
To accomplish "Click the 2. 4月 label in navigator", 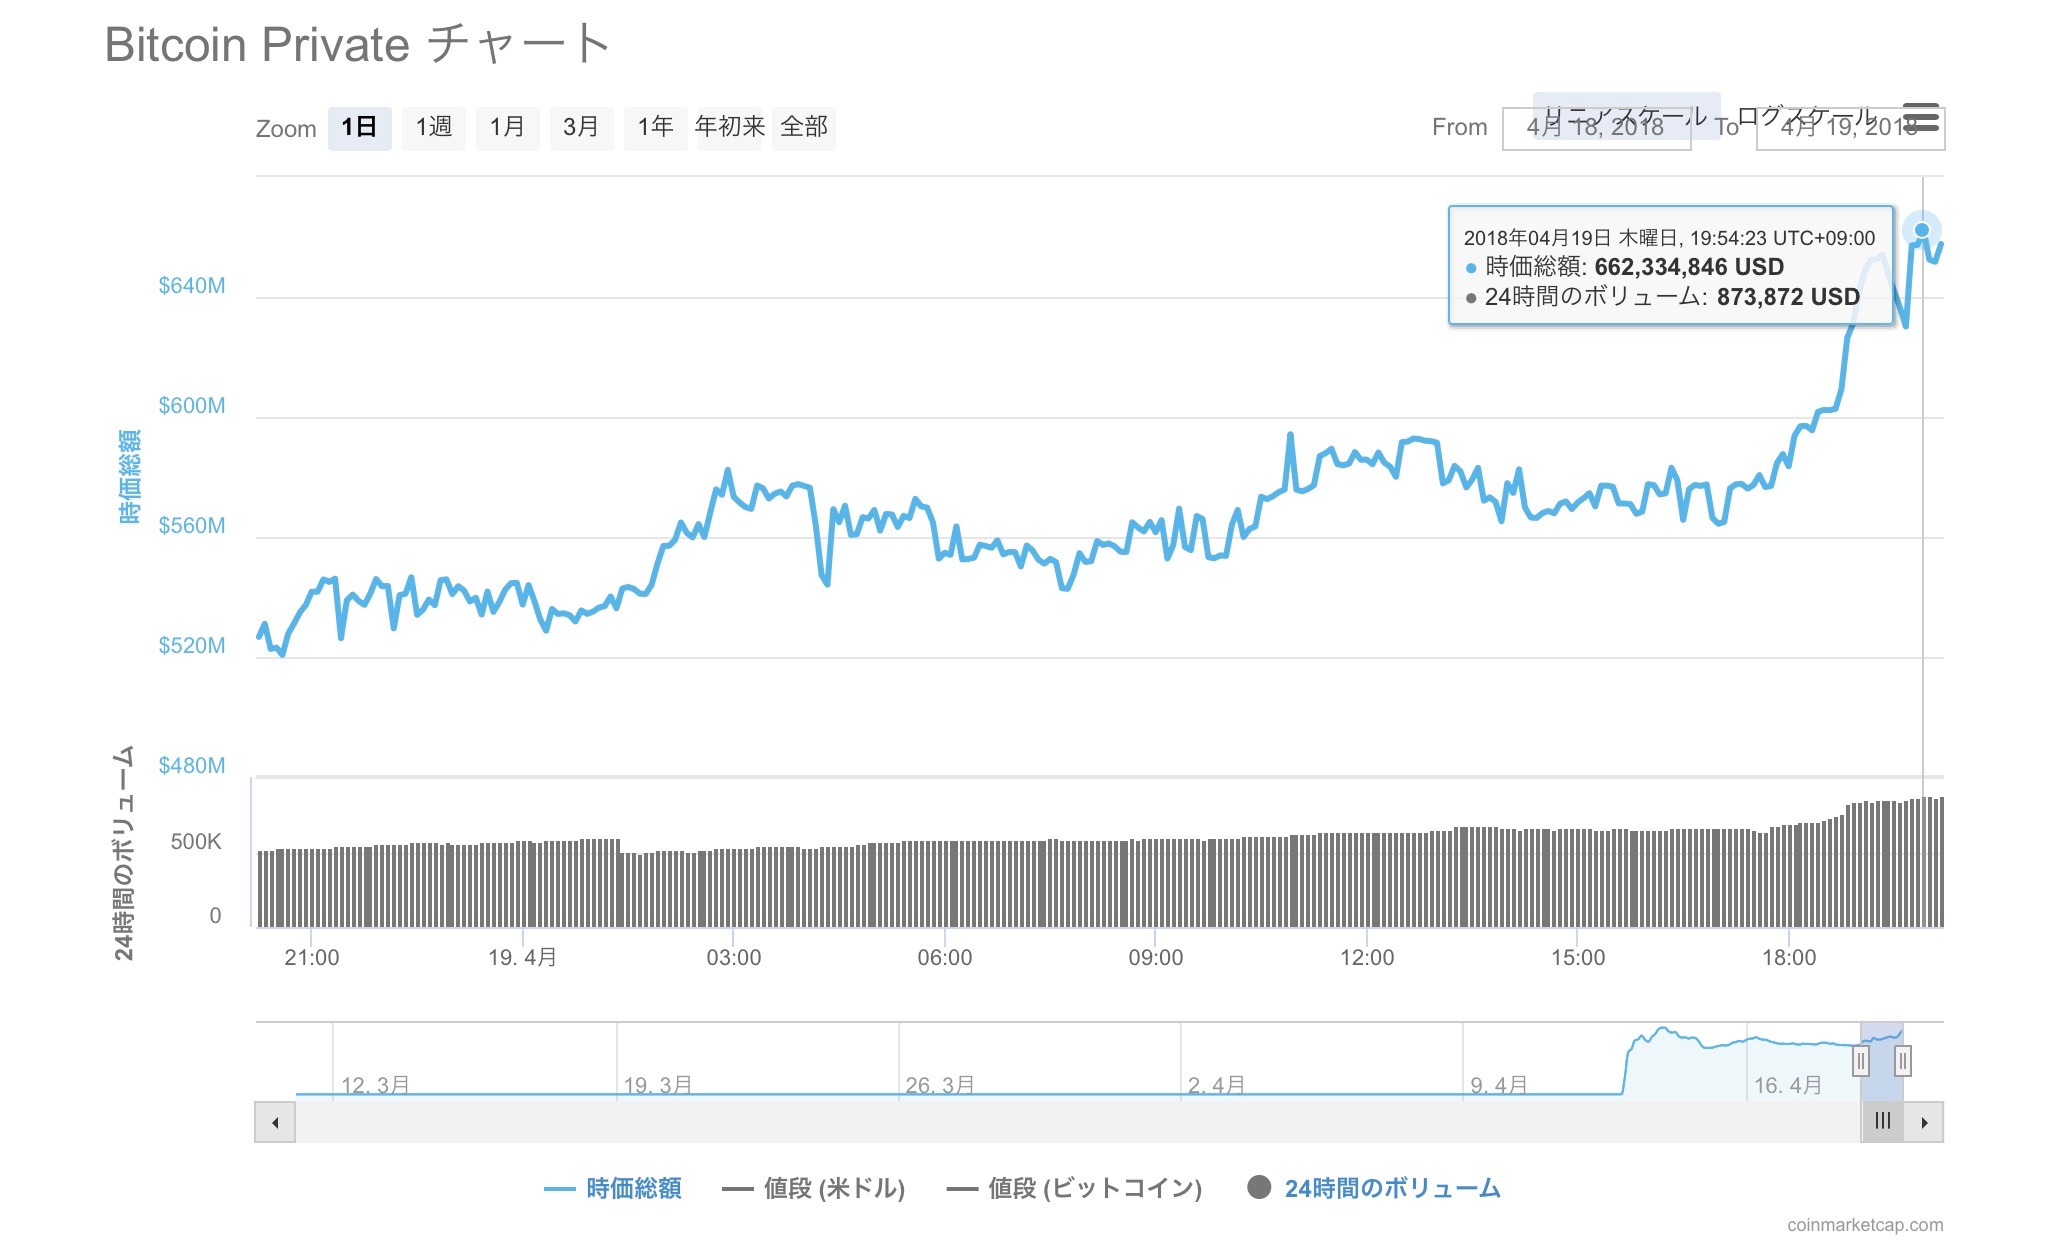I will click(x=1216, y=1085).
